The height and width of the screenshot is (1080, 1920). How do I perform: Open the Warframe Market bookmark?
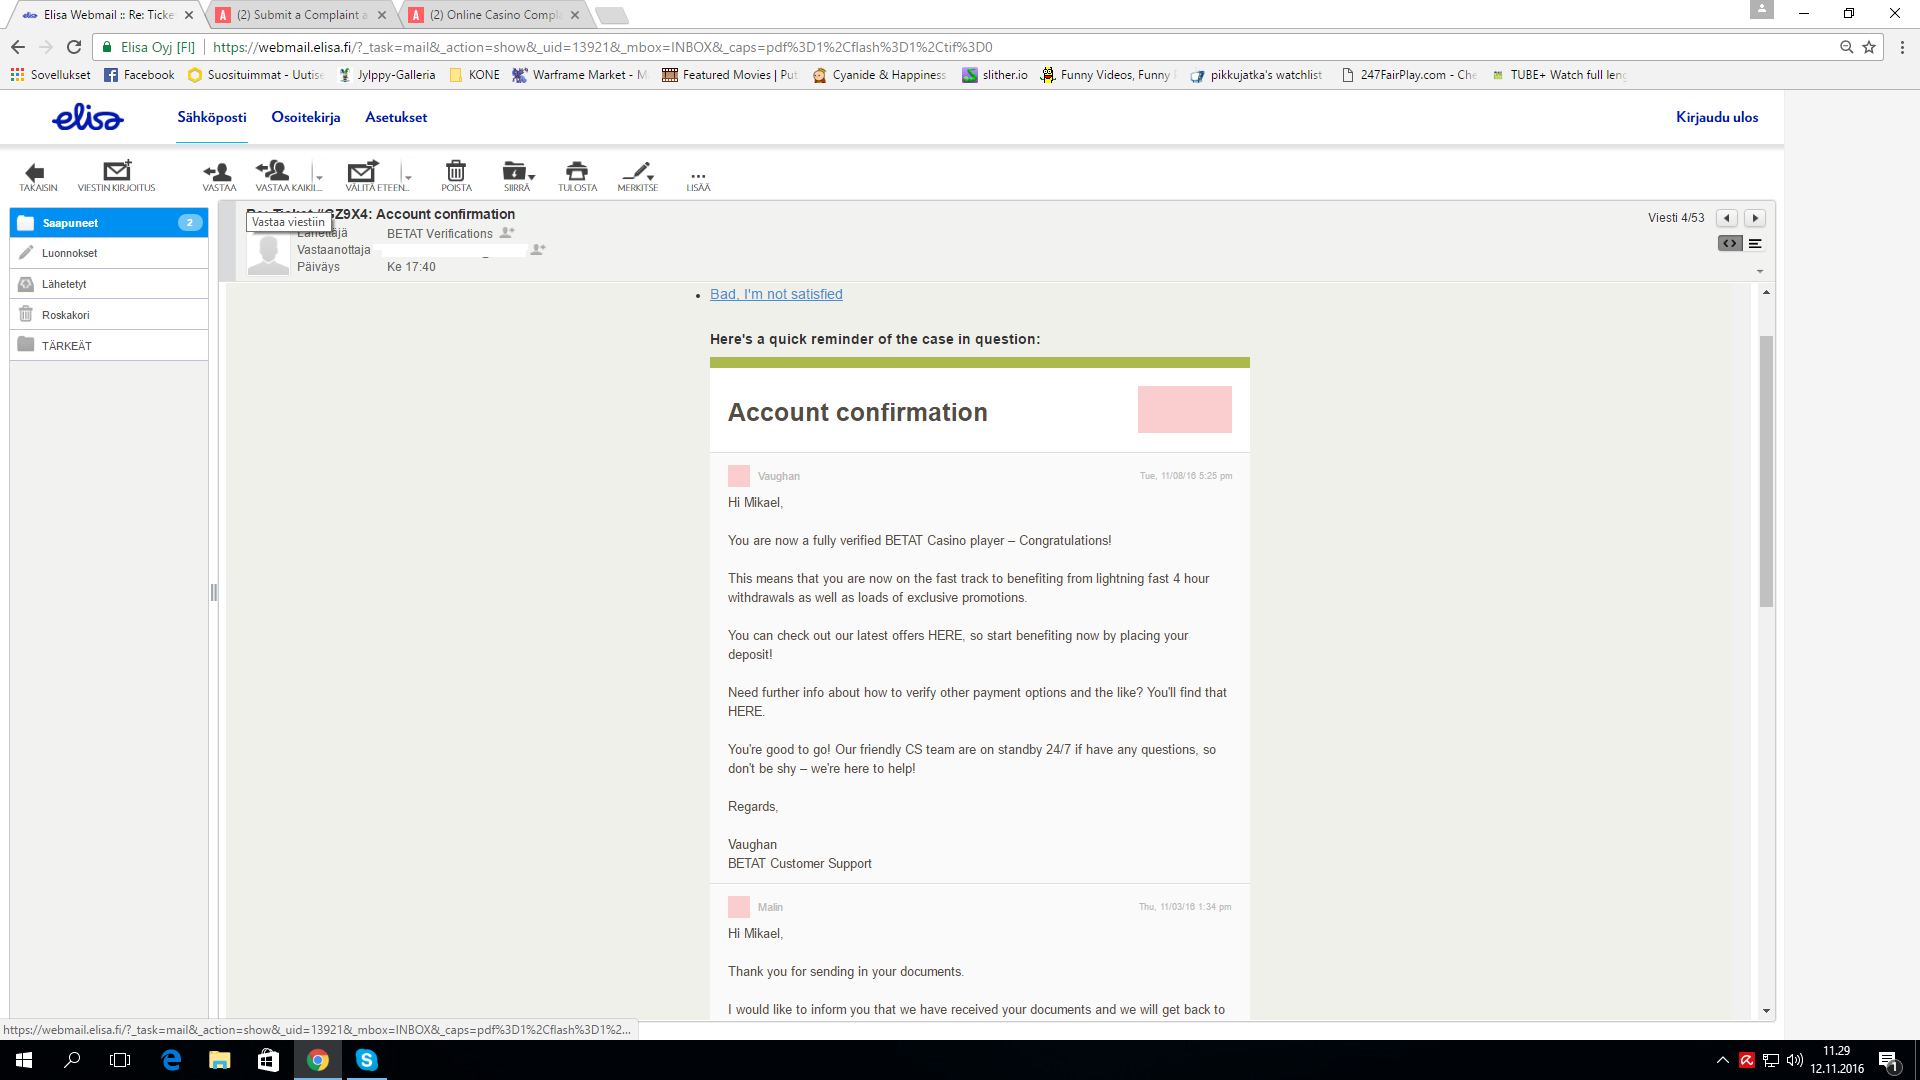click(x=580, y=75)
